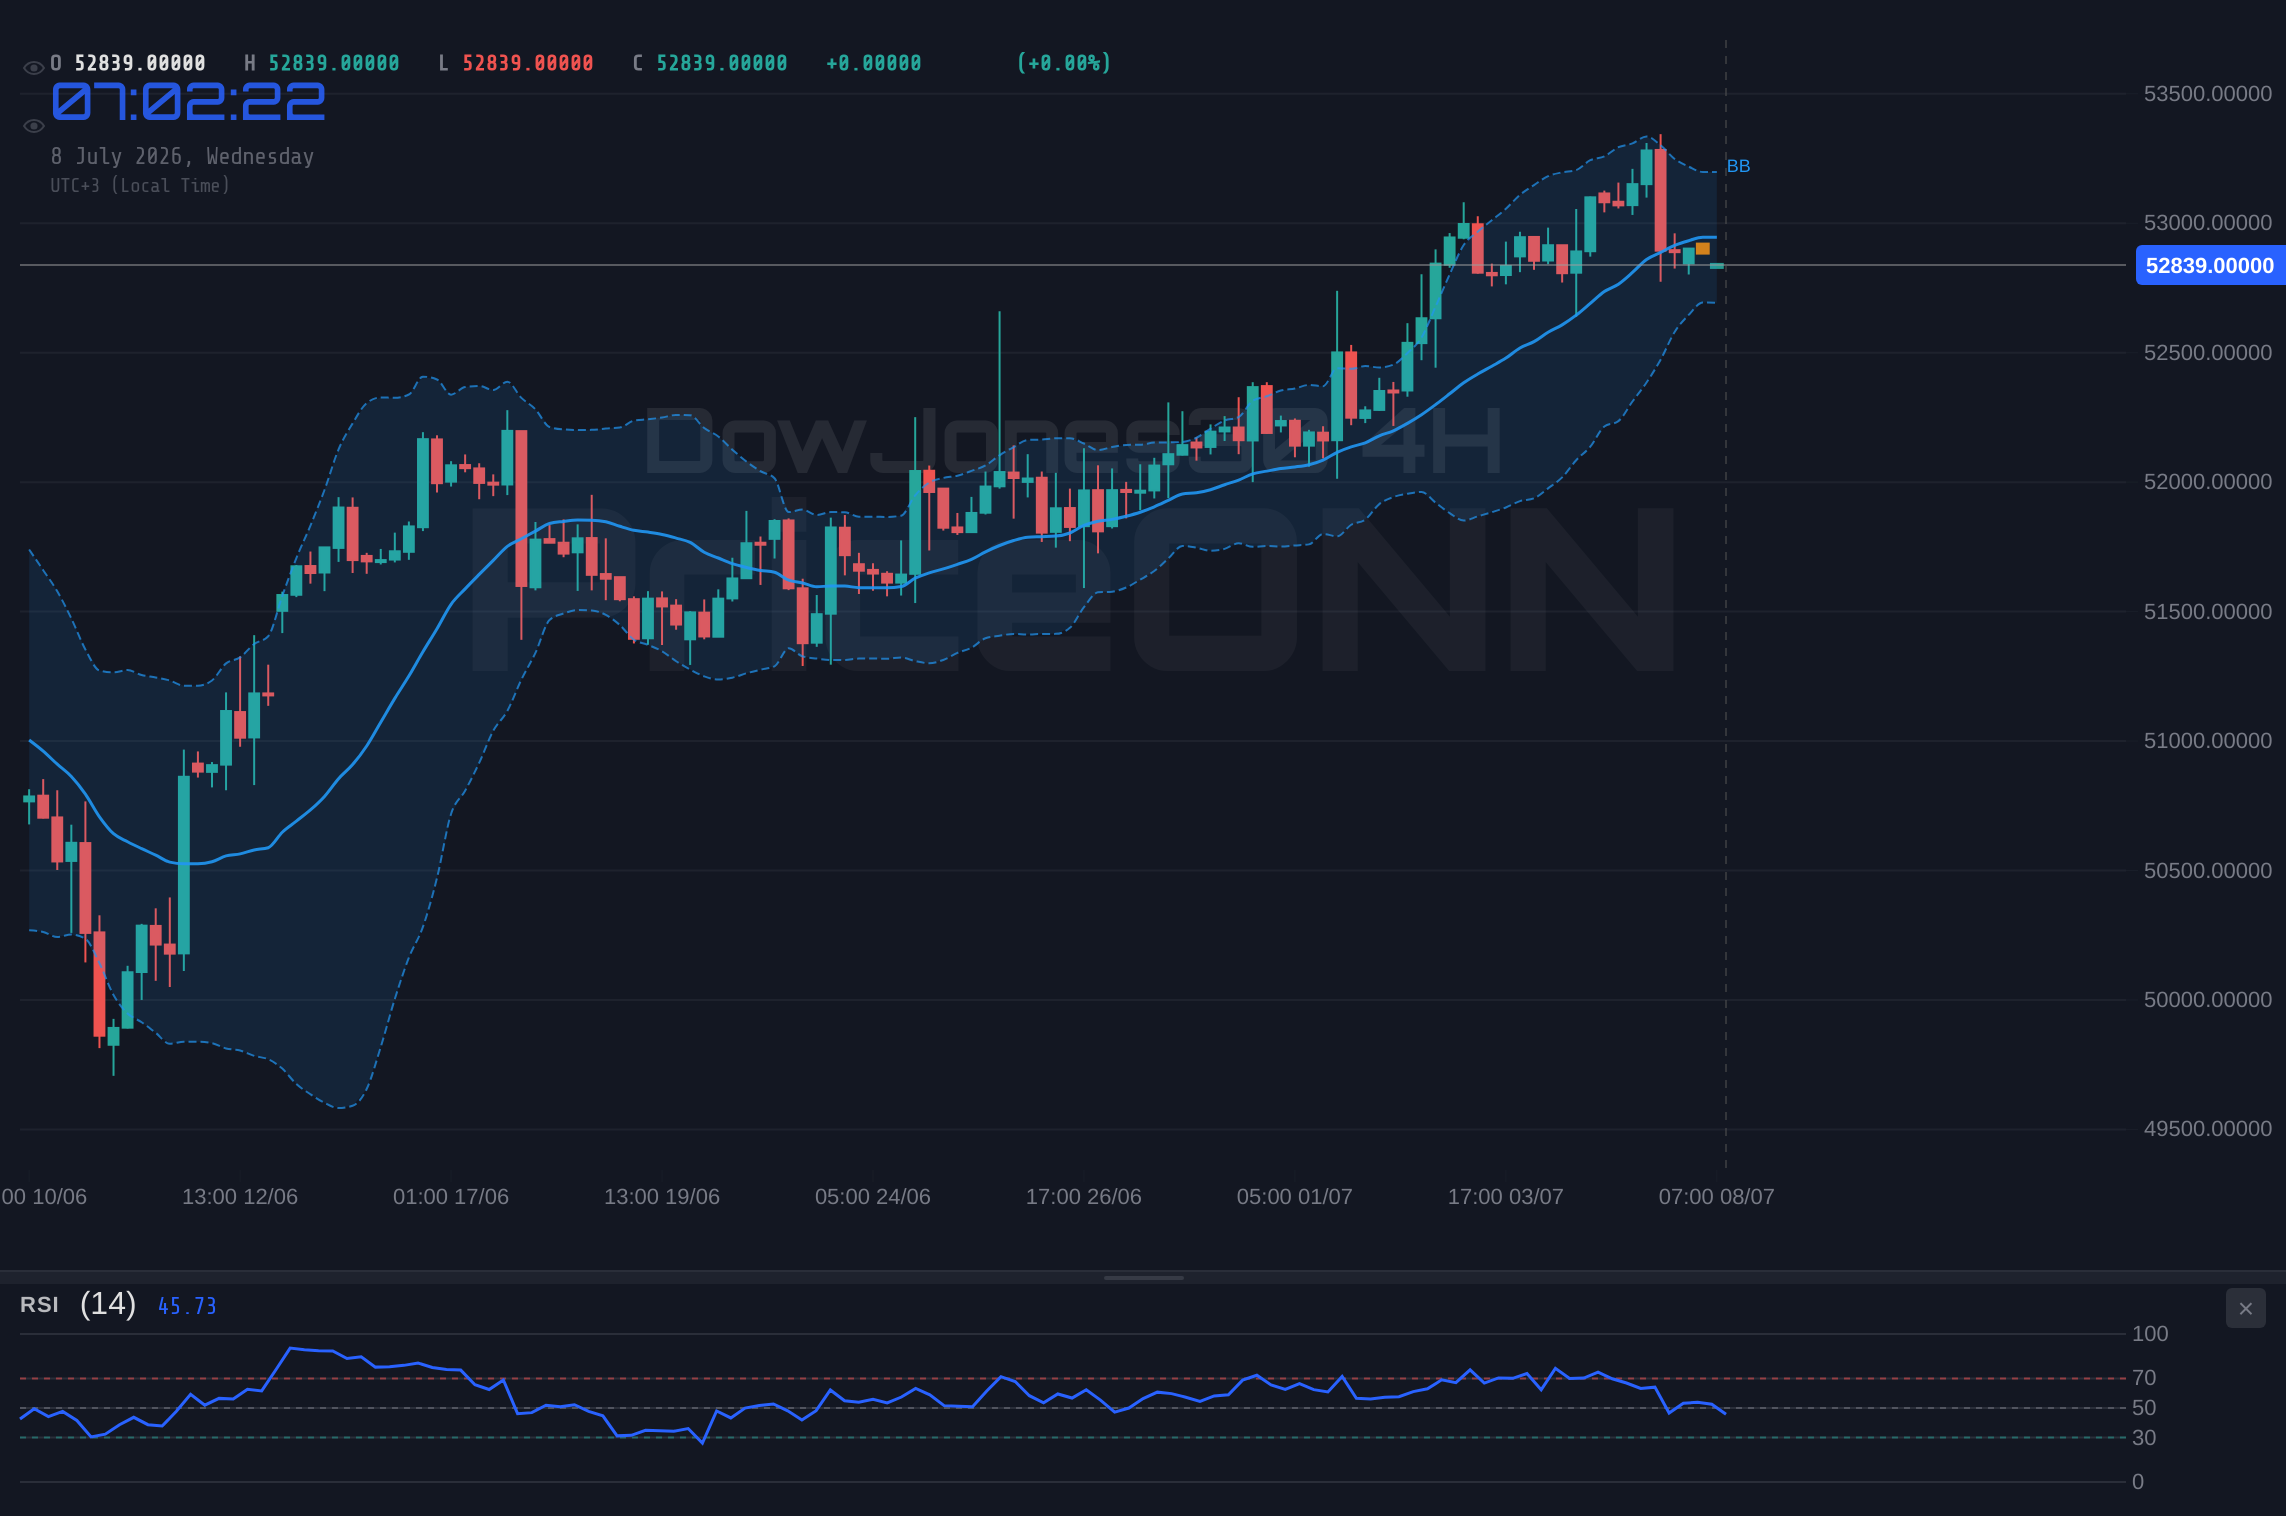Image resolution: width=2286 pixels, height=1516 pixels.
Task: Click the 53000.00000 price axis label
Action: 2208,223
